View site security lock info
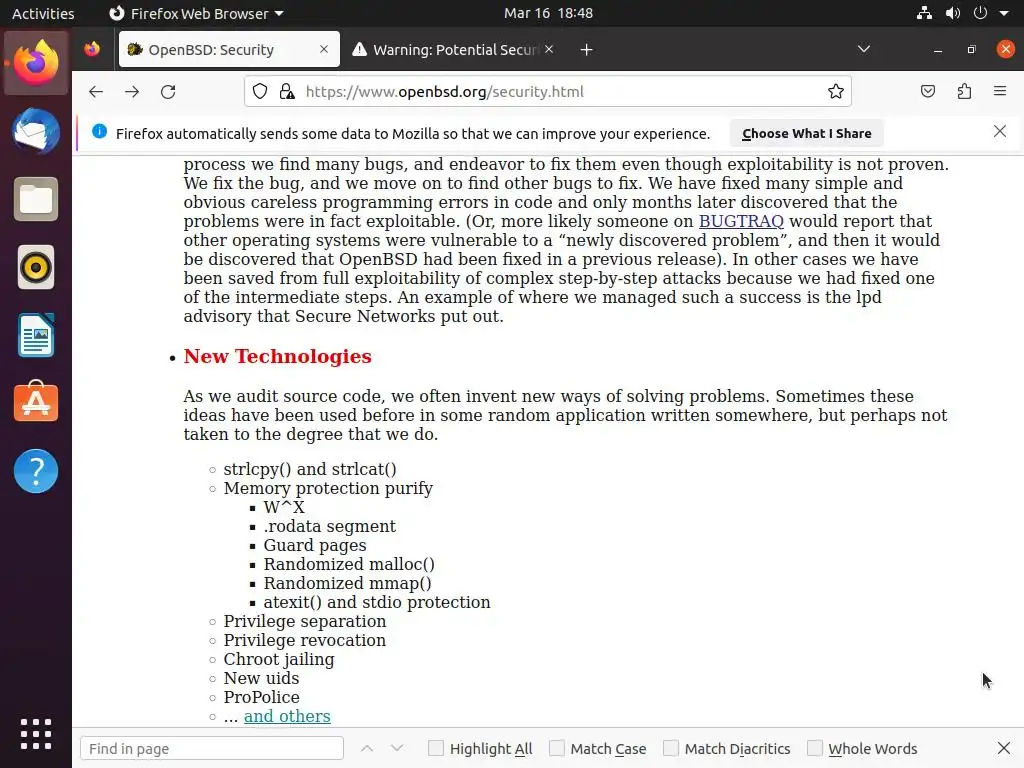 point(287,91)
